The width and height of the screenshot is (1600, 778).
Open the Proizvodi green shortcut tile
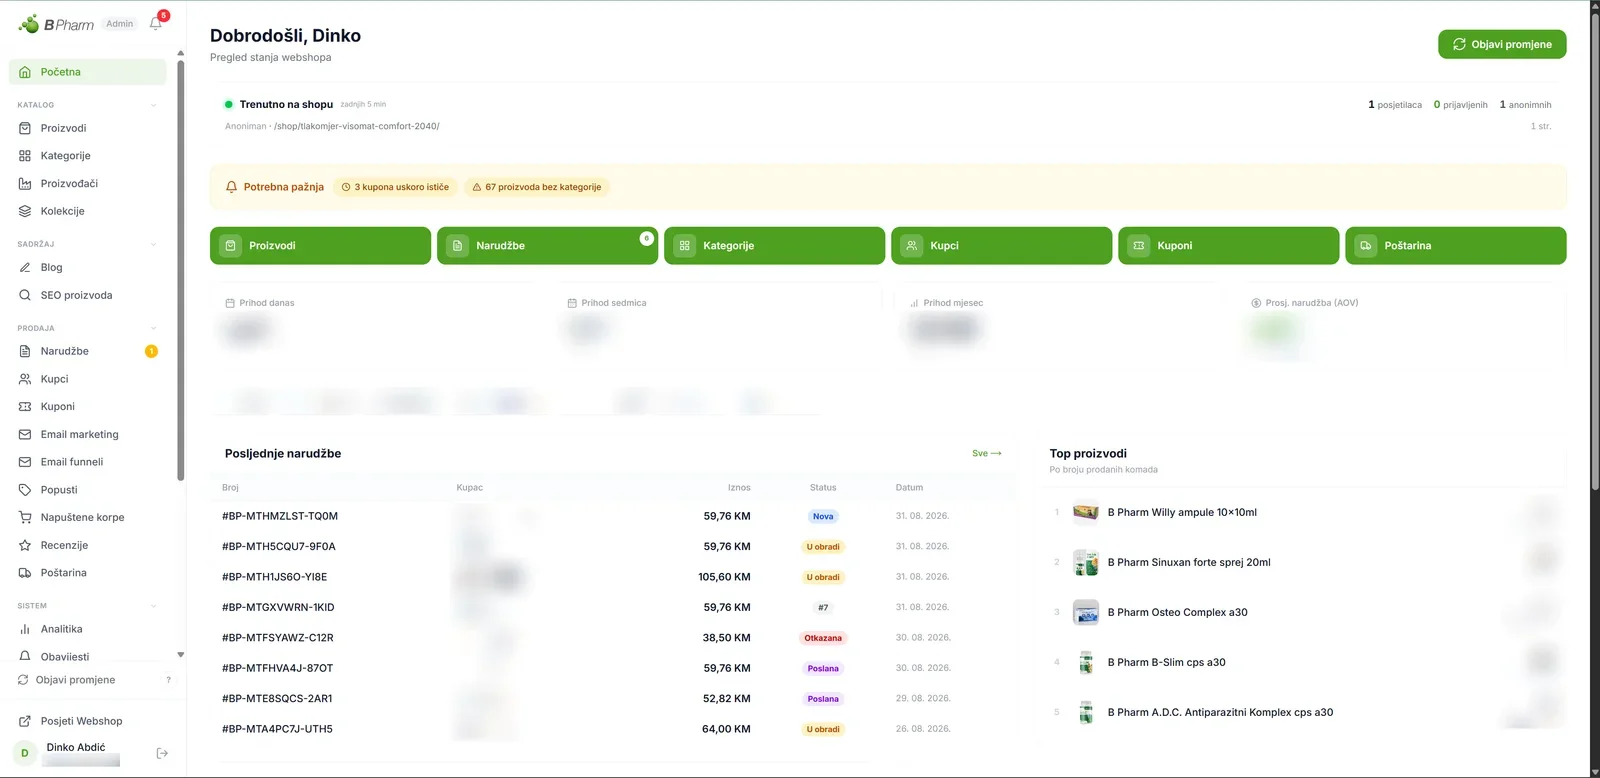[320, 246]
